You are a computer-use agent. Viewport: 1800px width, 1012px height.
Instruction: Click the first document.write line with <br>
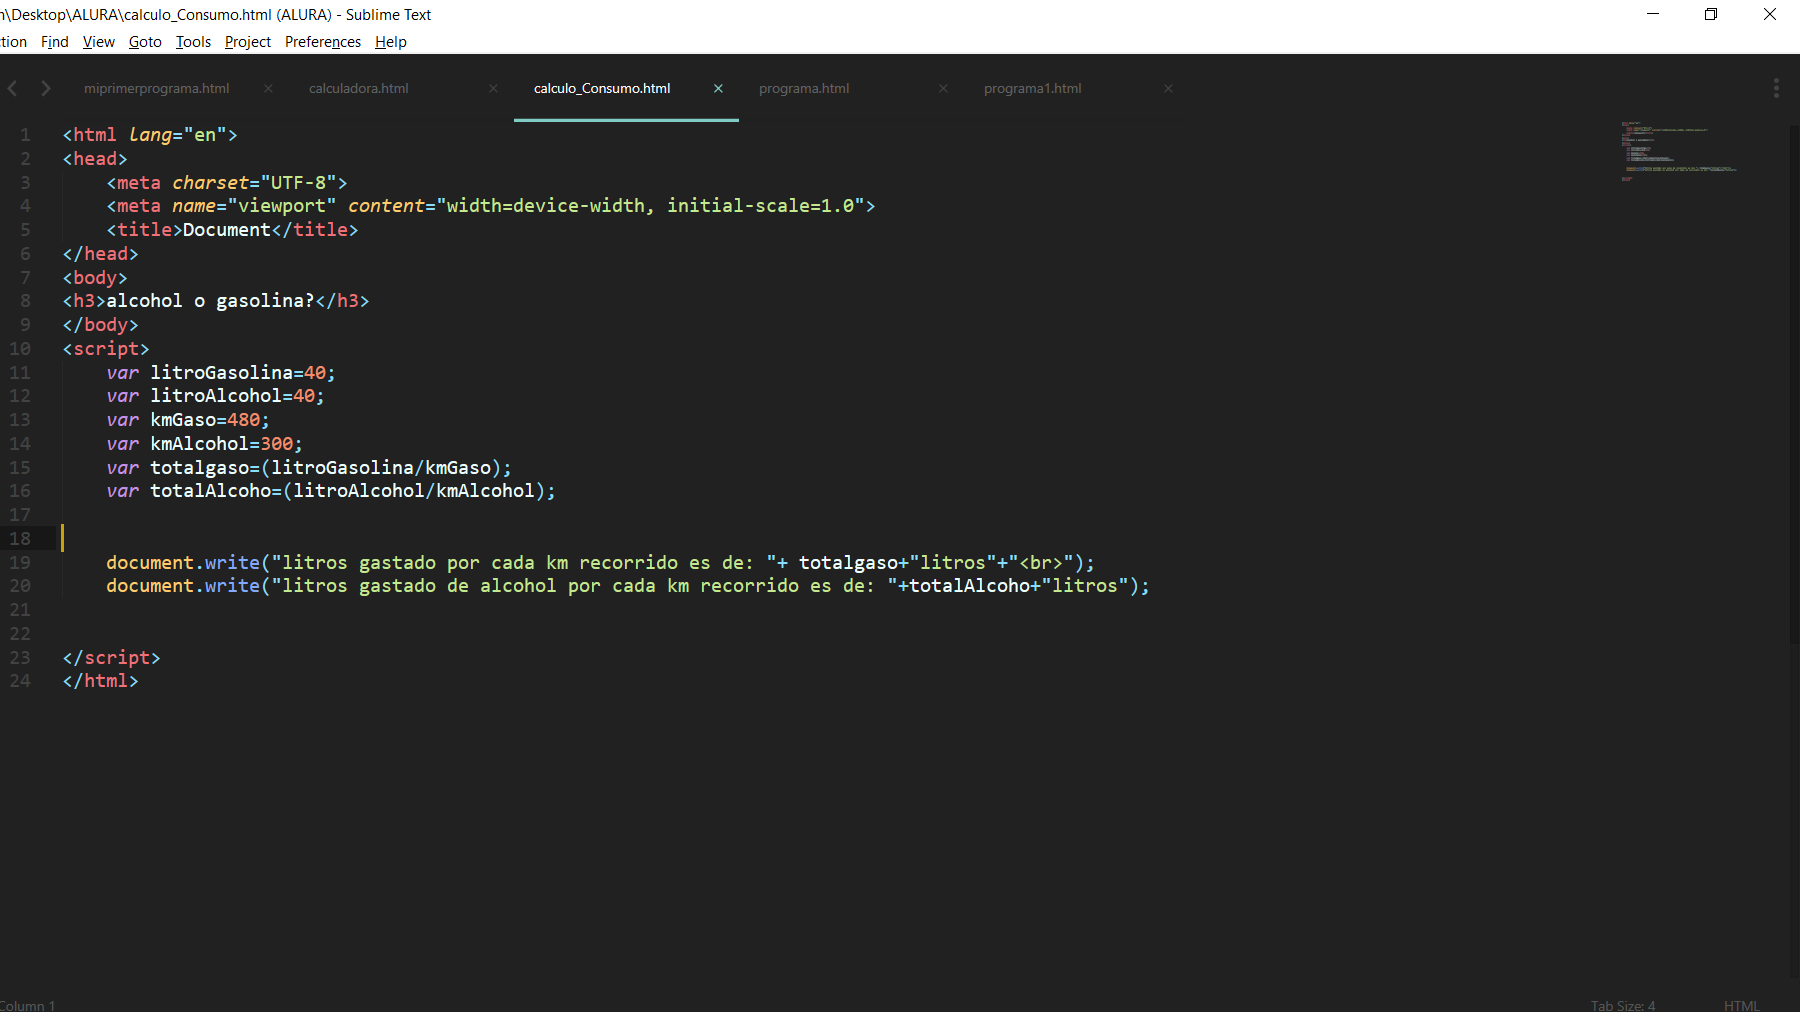pos(601,563)
